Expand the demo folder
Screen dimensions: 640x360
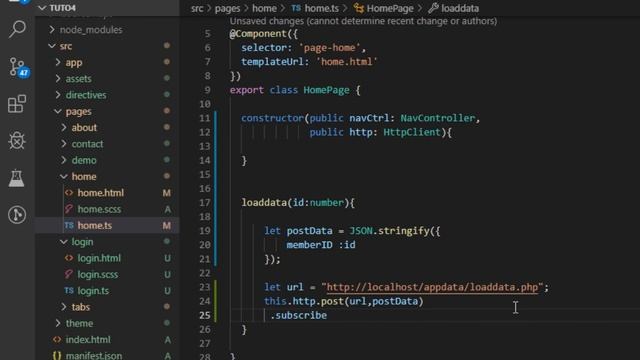(84, 160)
